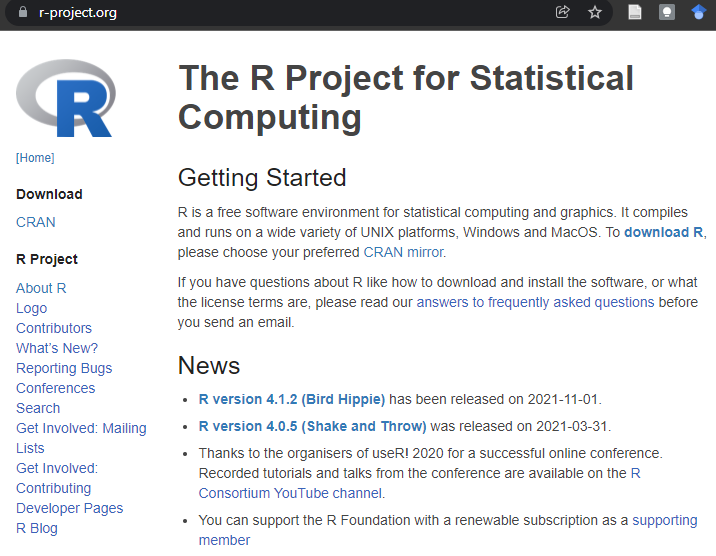Open the lightbulb extension icon
The width and height of the screenshot is (716, 556).
point(666,12)
